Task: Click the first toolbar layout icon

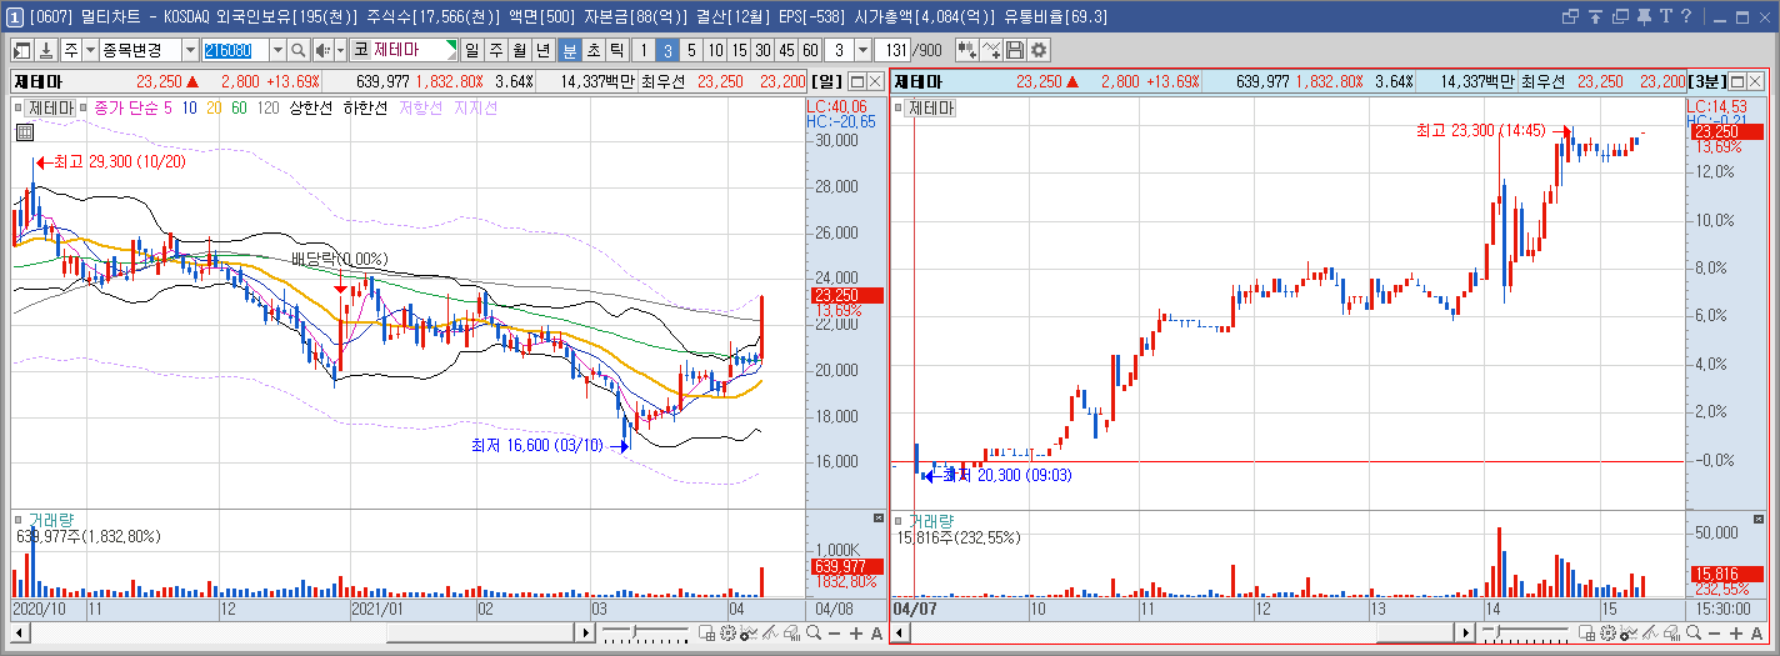Action: 22,50
